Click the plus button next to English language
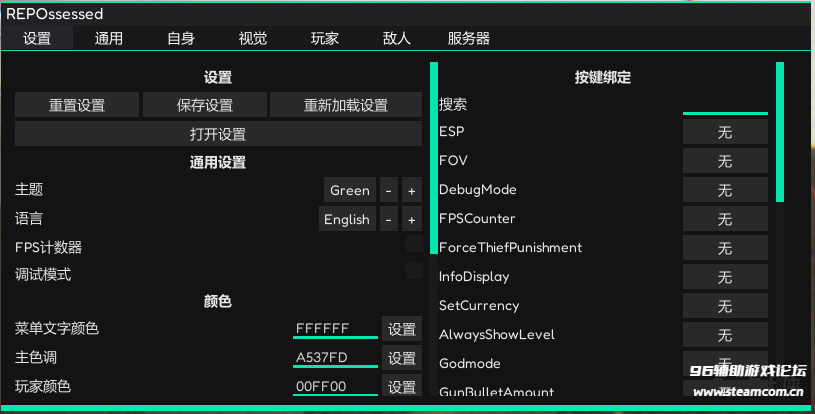 [x=412, y=219]
